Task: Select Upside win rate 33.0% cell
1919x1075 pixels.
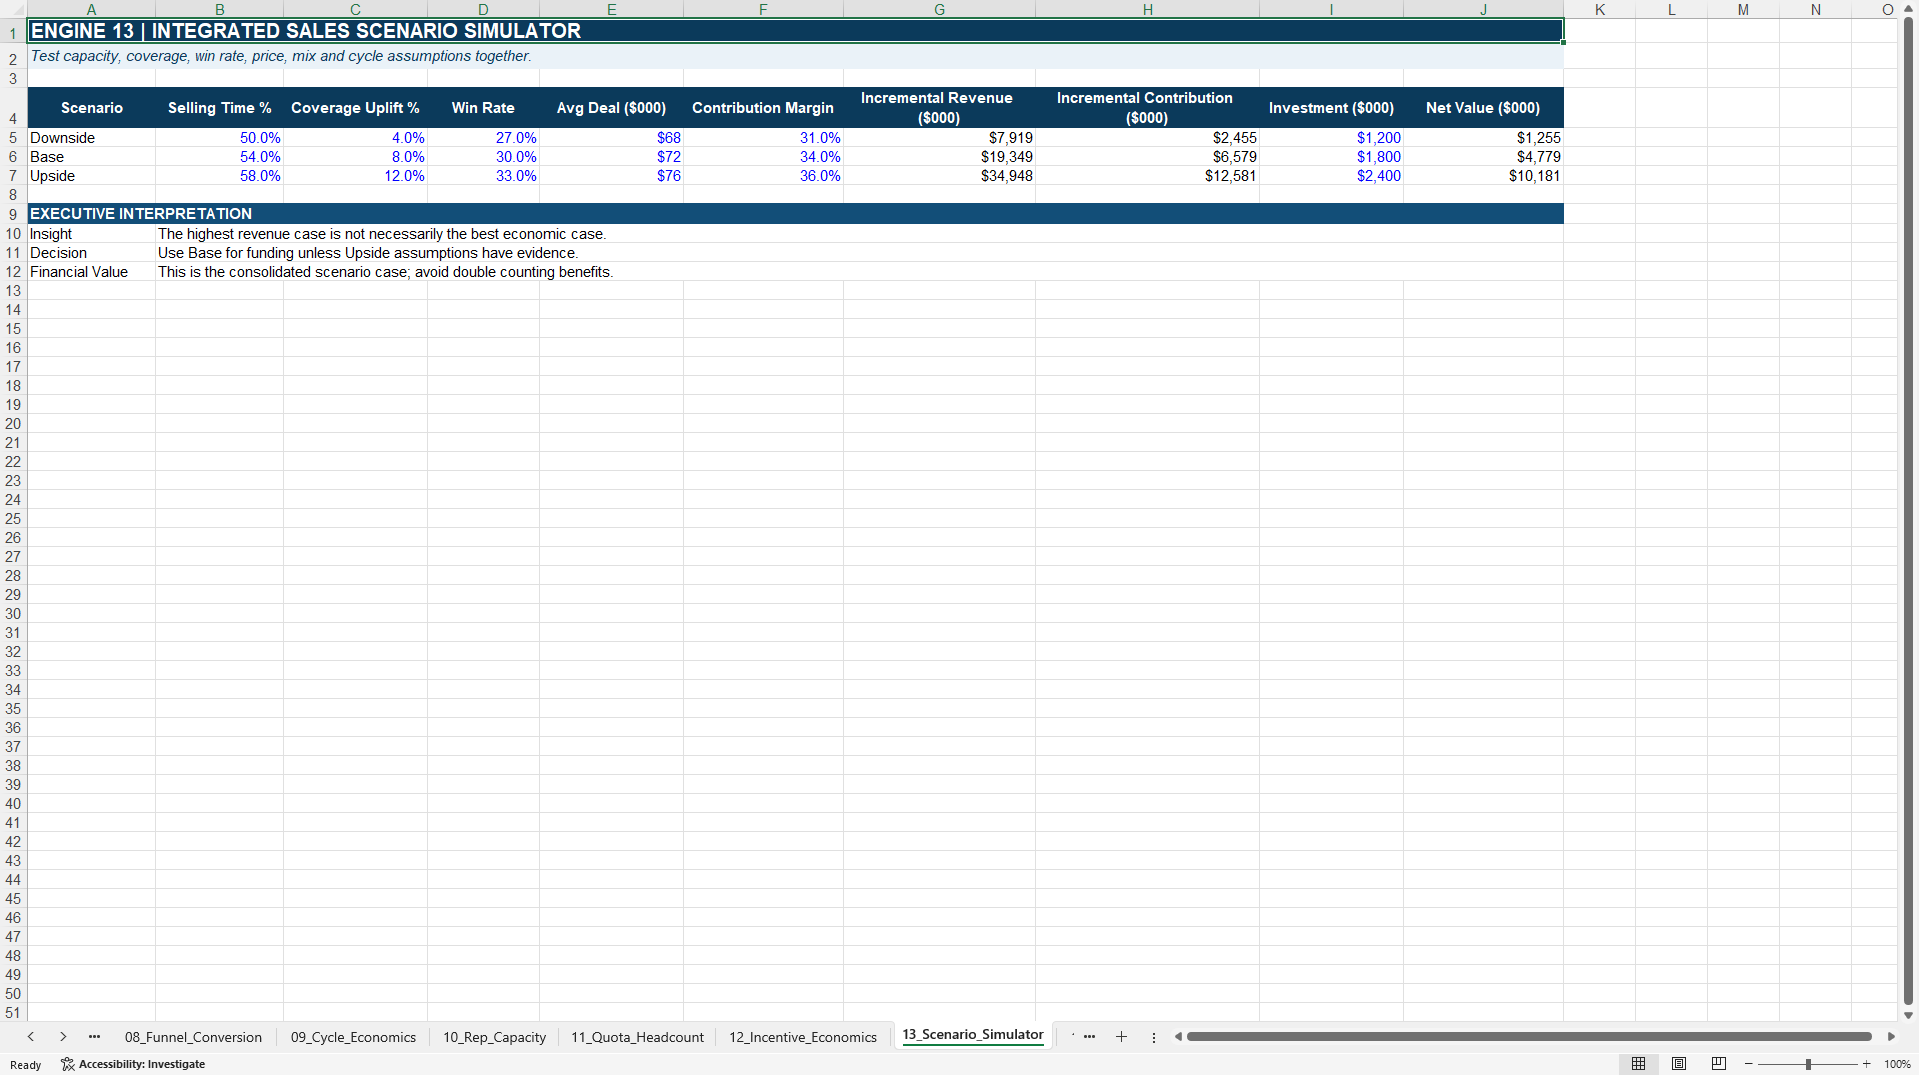Action: pos(483,176)
